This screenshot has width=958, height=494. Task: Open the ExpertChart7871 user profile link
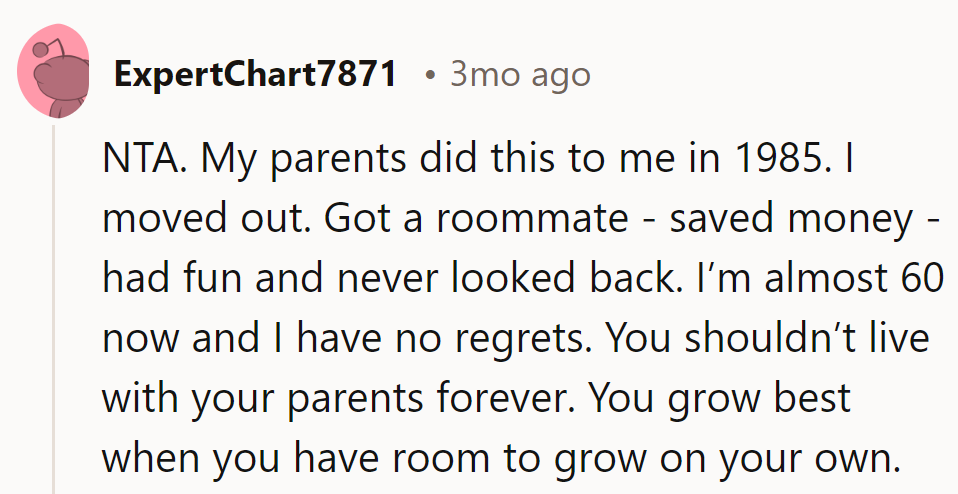click(x=255, y=74)
